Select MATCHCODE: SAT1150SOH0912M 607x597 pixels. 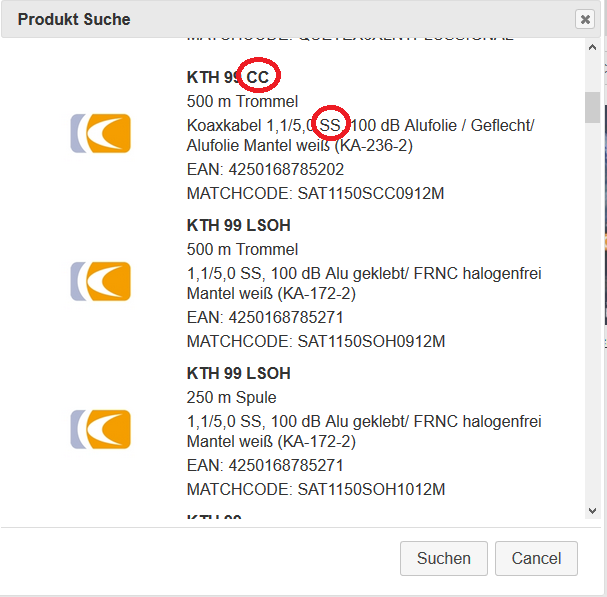point(316,341)
